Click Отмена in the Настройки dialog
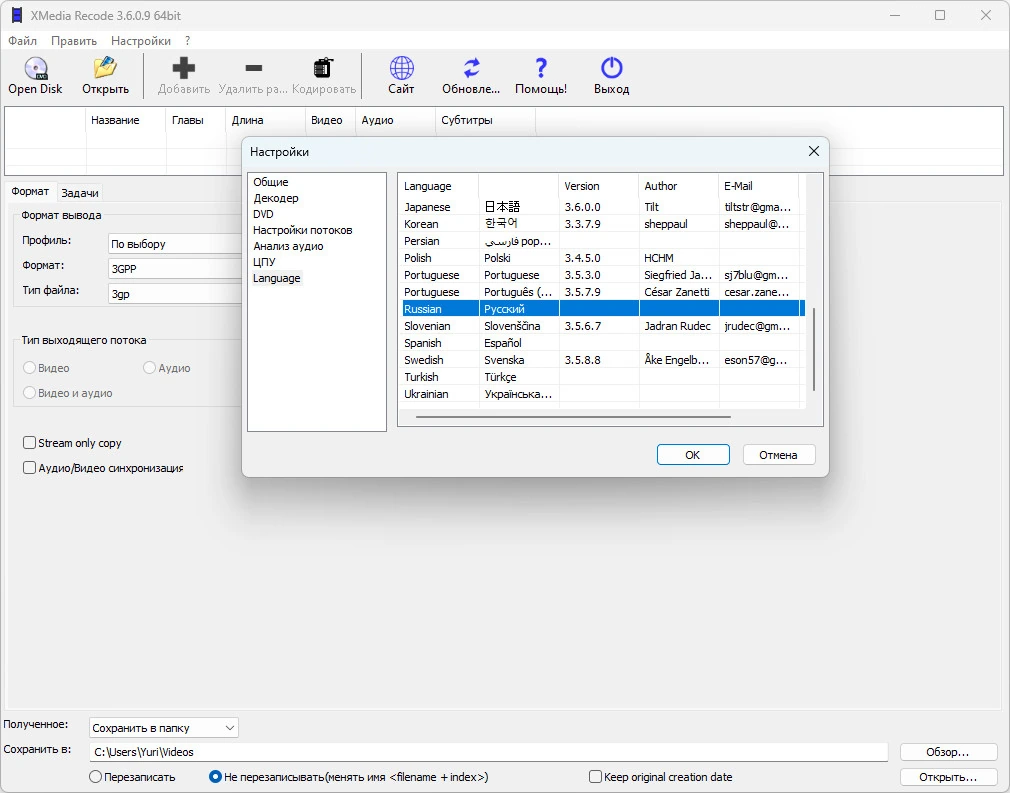 (x=778, y=455)
